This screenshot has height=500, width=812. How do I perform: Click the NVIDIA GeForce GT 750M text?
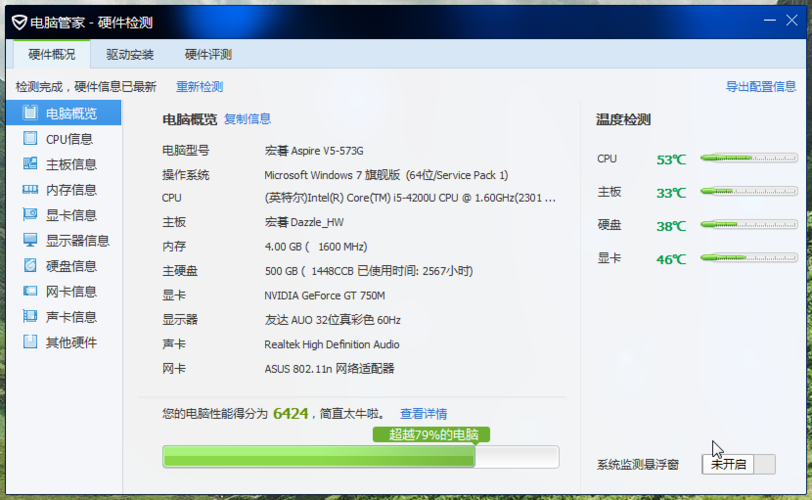(325, 296)
